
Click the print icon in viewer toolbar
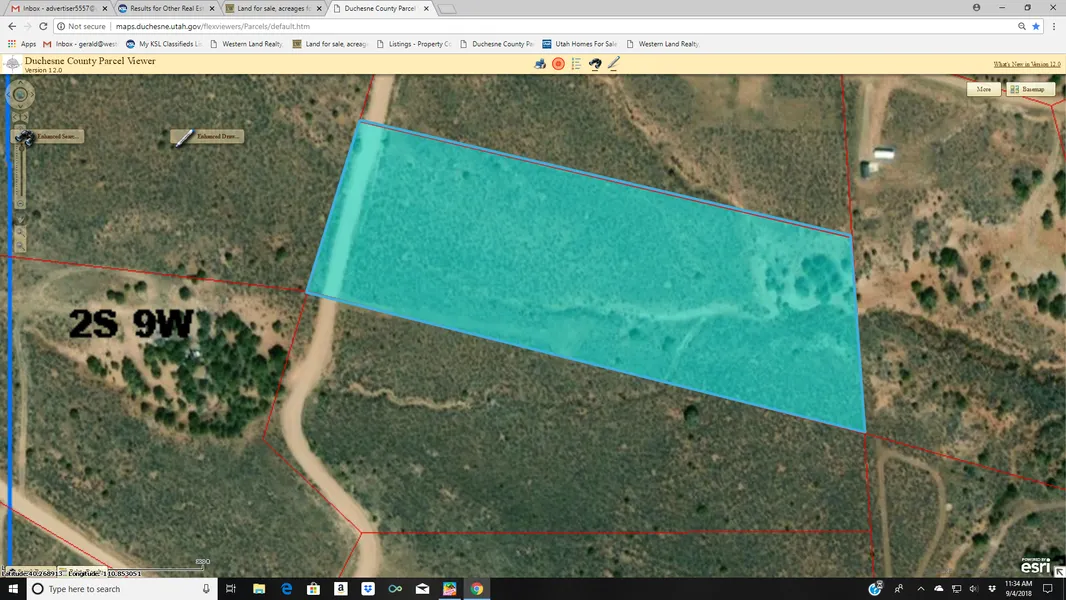pyautogui.click(x=540, y=64)
